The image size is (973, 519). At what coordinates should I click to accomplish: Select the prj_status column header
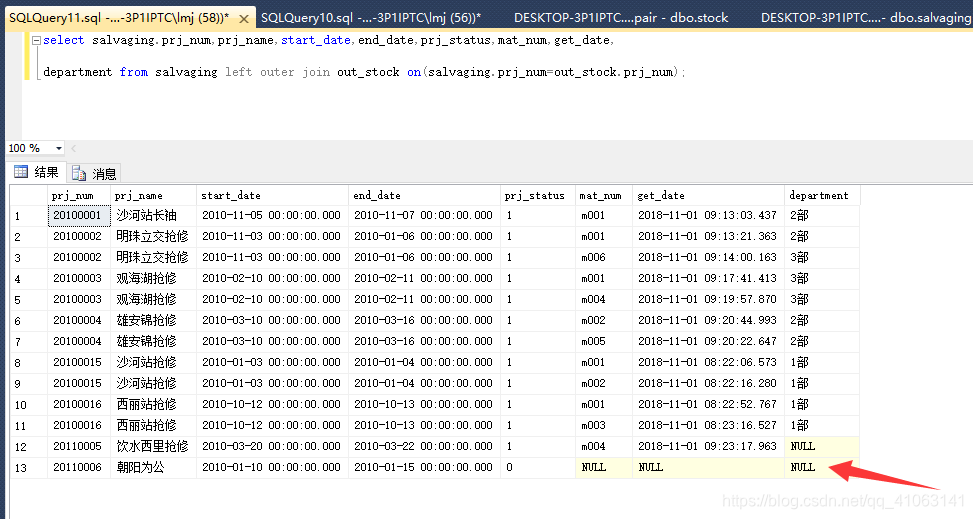tap(538, 195)
